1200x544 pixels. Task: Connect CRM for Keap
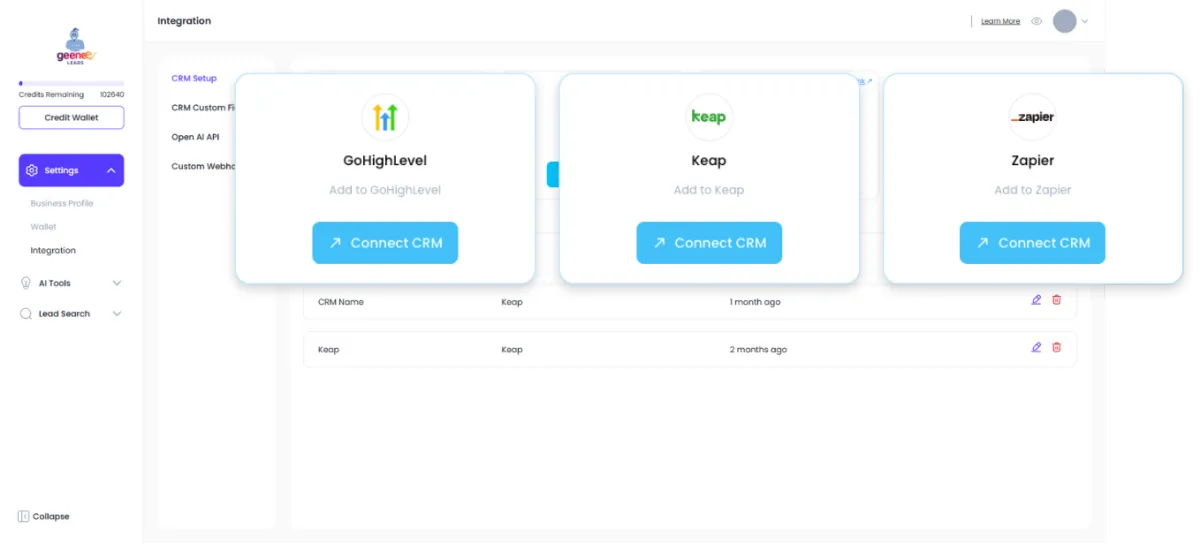click(x=709, y=243)
